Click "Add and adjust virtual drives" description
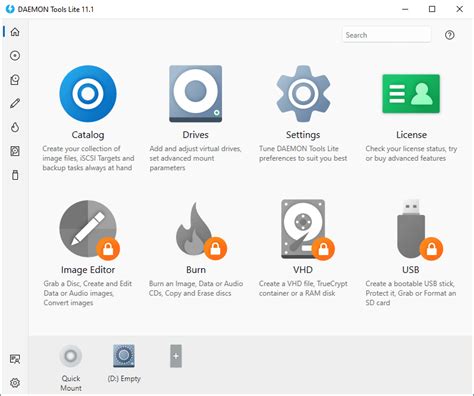This screenshot has height=396, width=474. coord(195,158)
